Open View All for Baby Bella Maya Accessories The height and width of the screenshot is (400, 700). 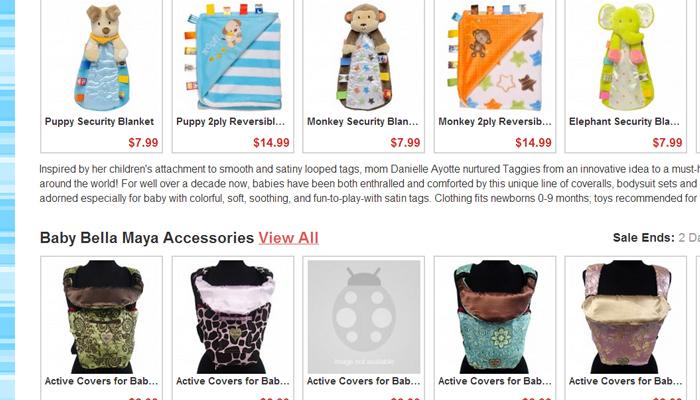[288, 238]
